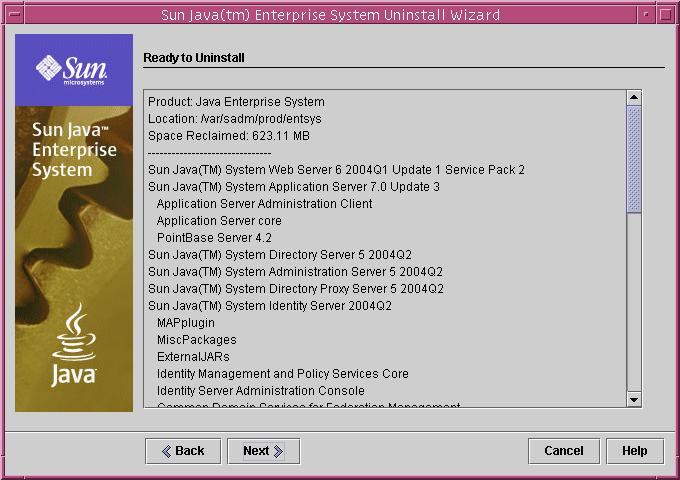Screen dimensions: 680x480
Task: Select 'Product: Java Enterprise System' line
Action: 236,101
